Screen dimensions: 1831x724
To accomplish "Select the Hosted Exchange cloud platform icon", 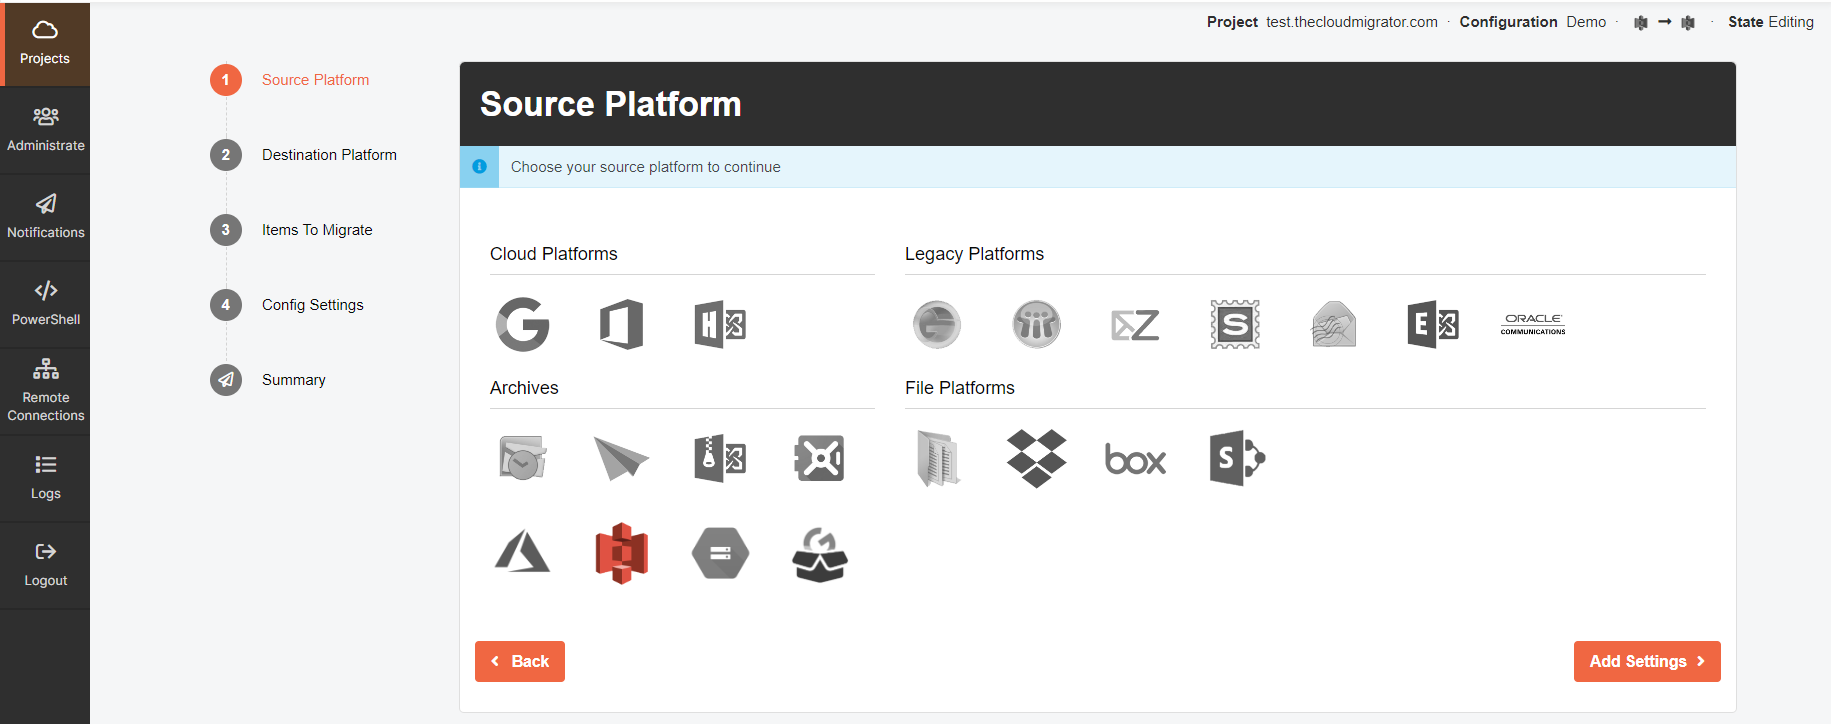I will pyautogui.click(x=720, y=324).
